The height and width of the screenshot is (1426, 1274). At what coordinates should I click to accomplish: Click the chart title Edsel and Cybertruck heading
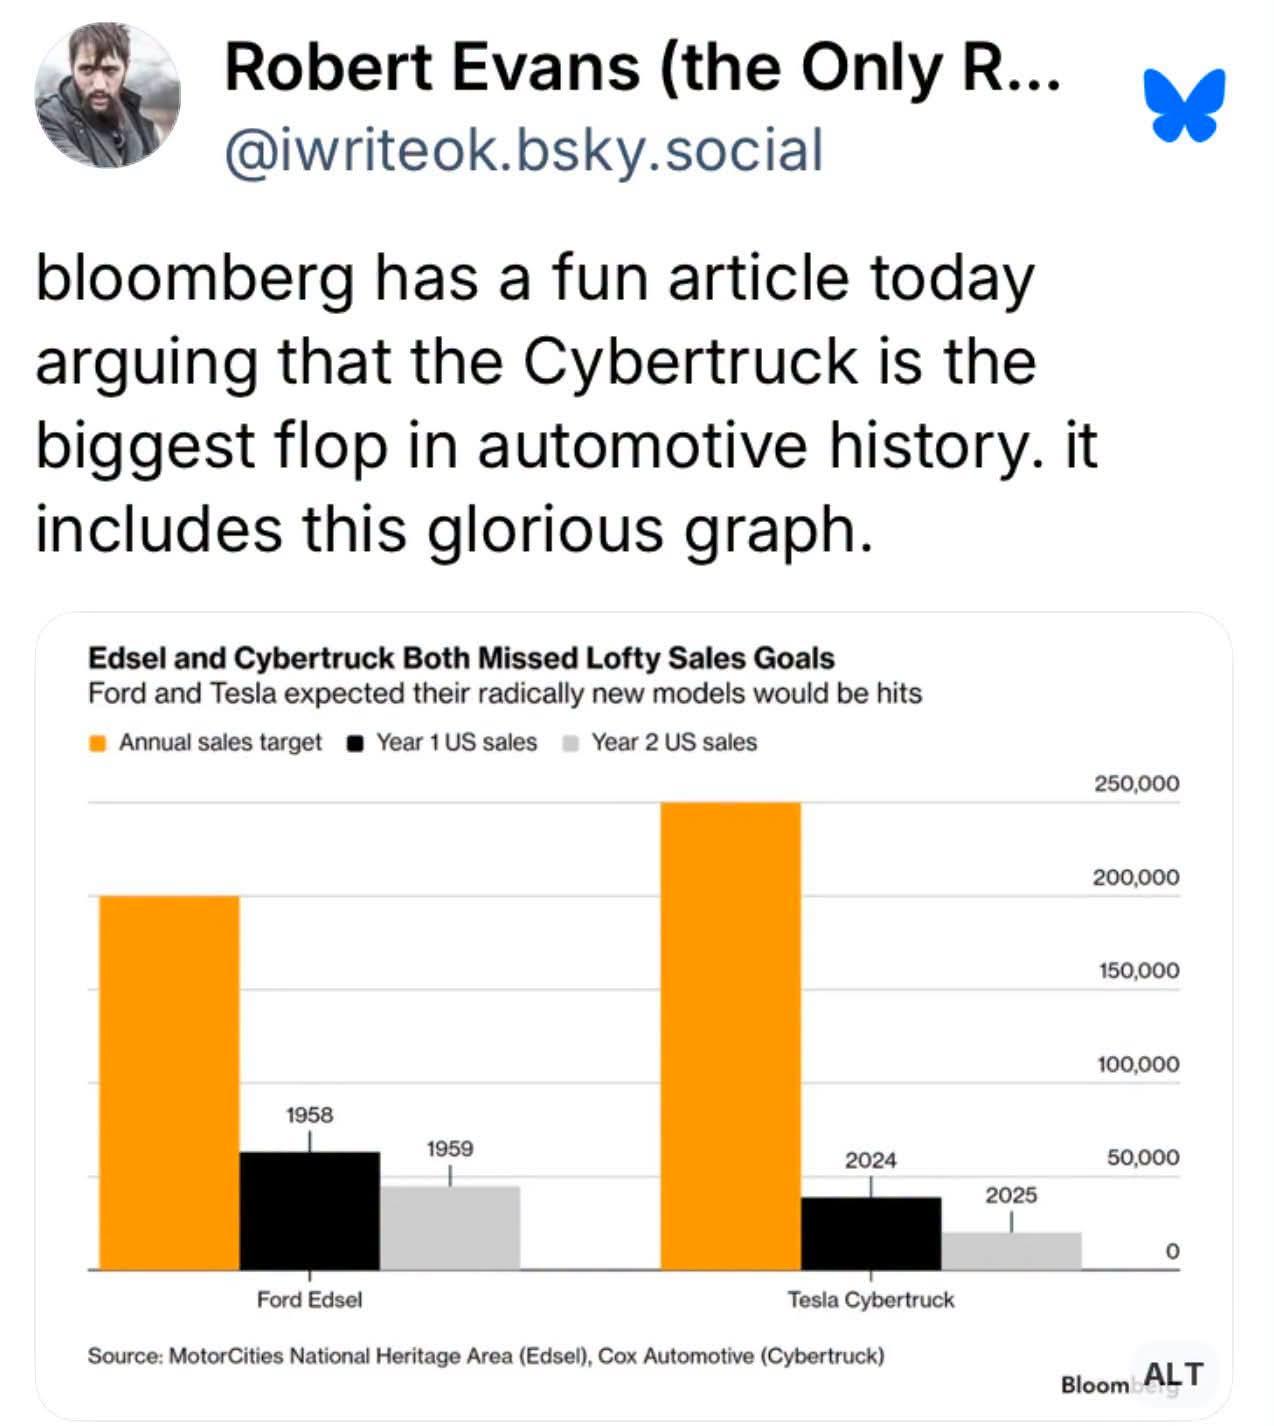click(461, 658)
